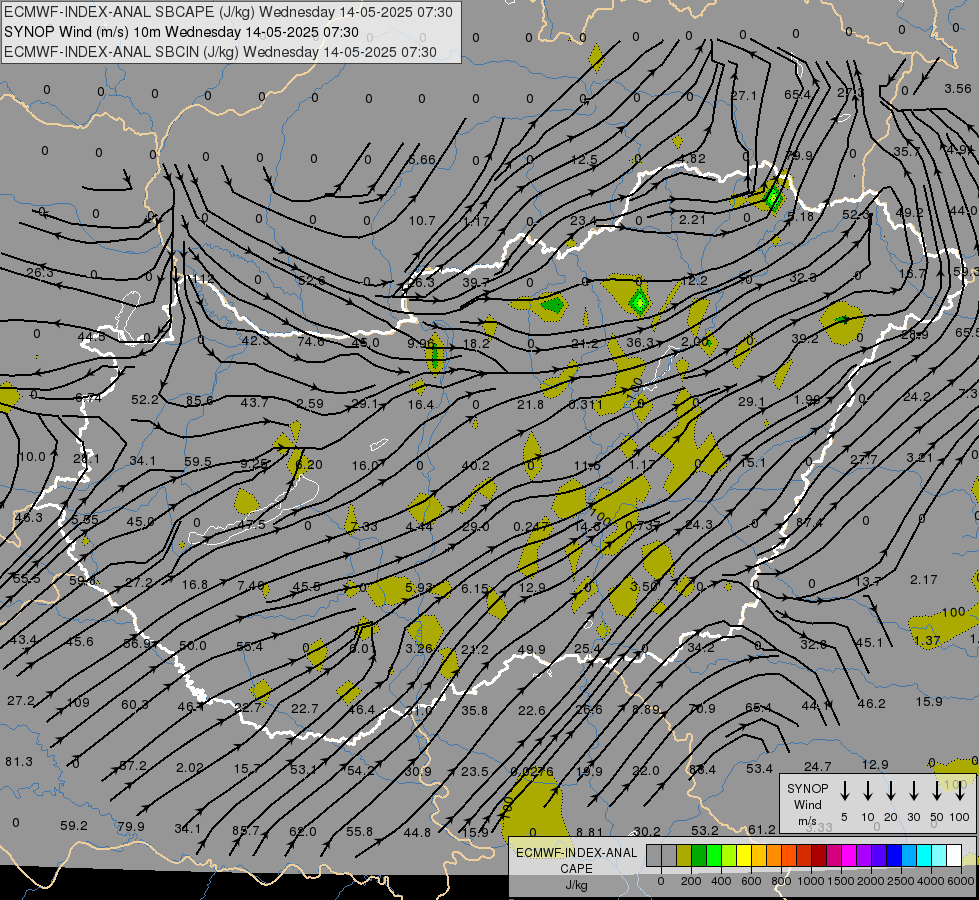979x900 pixels.
Task: Click the map value '3.56'
Action: (x=958, y=89)
